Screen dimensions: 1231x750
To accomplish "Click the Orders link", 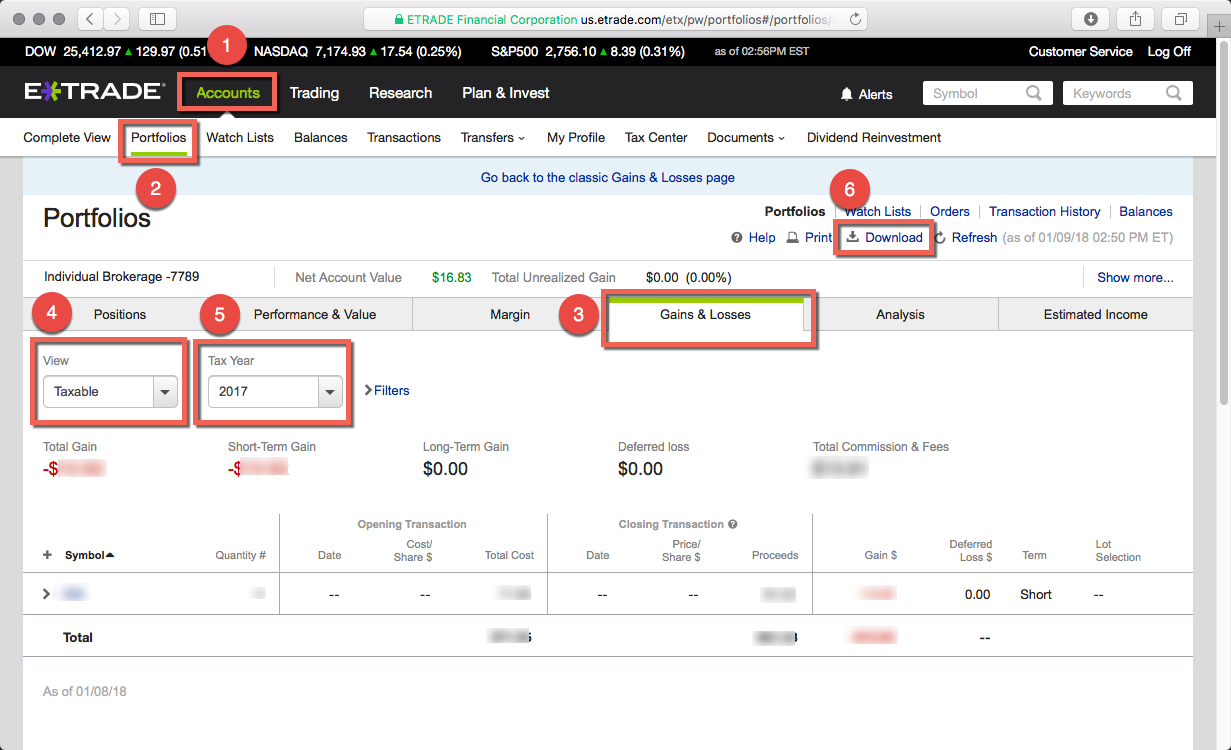I will tap(950, 212).
